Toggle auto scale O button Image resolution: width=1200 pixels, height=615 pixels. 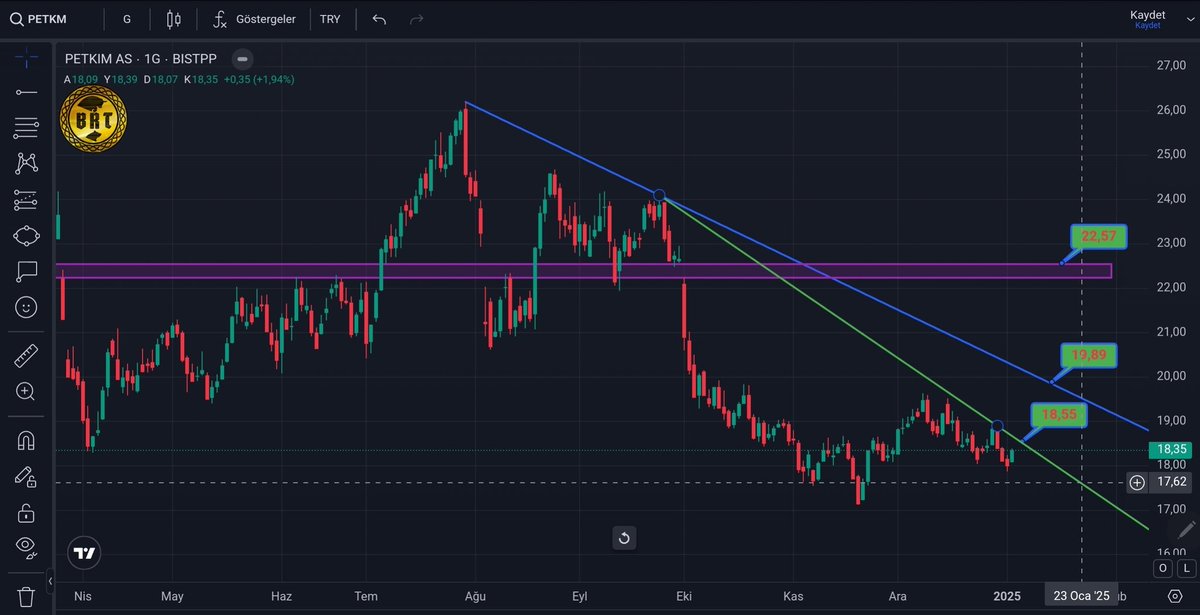pos(1163,568)
